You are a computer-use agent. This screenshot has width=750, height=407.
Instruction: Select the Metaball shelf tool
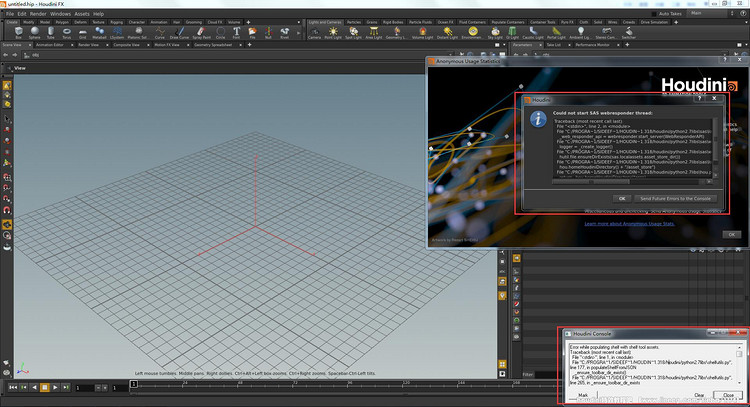pyautogui.click(x=99, y=33)
